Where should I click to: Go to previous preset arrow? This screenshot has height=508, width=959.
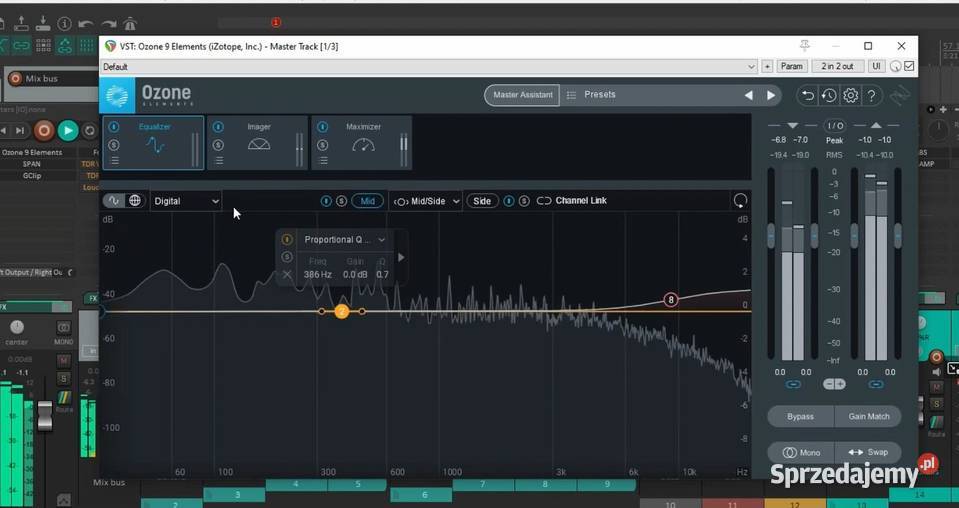click(748, 95)
